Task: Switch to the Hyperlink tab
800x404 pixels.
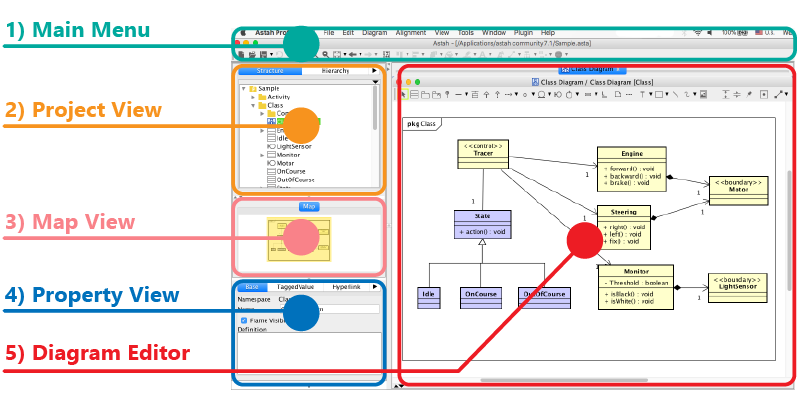Action: (346, 287)
